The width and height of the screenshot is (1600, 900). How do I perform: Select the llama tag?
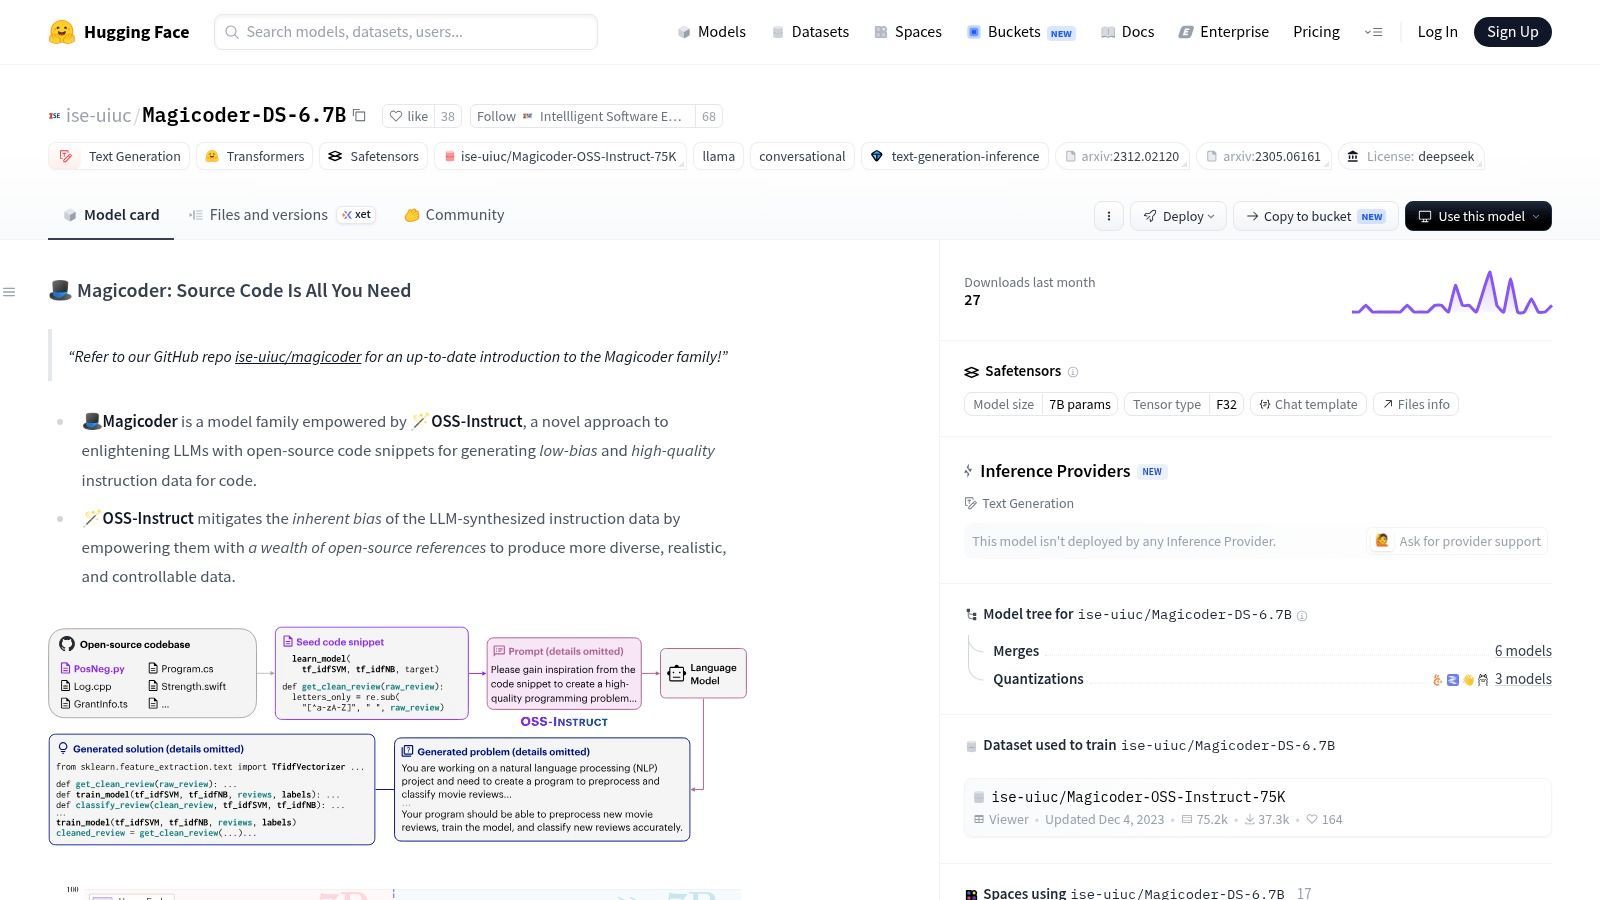pos(718,156)
